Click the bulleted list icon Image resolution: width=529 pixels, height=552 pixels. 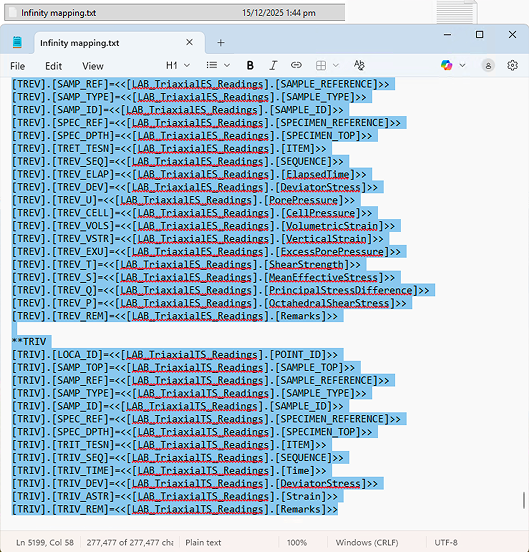pyautogui.click(x=212, y=65)
